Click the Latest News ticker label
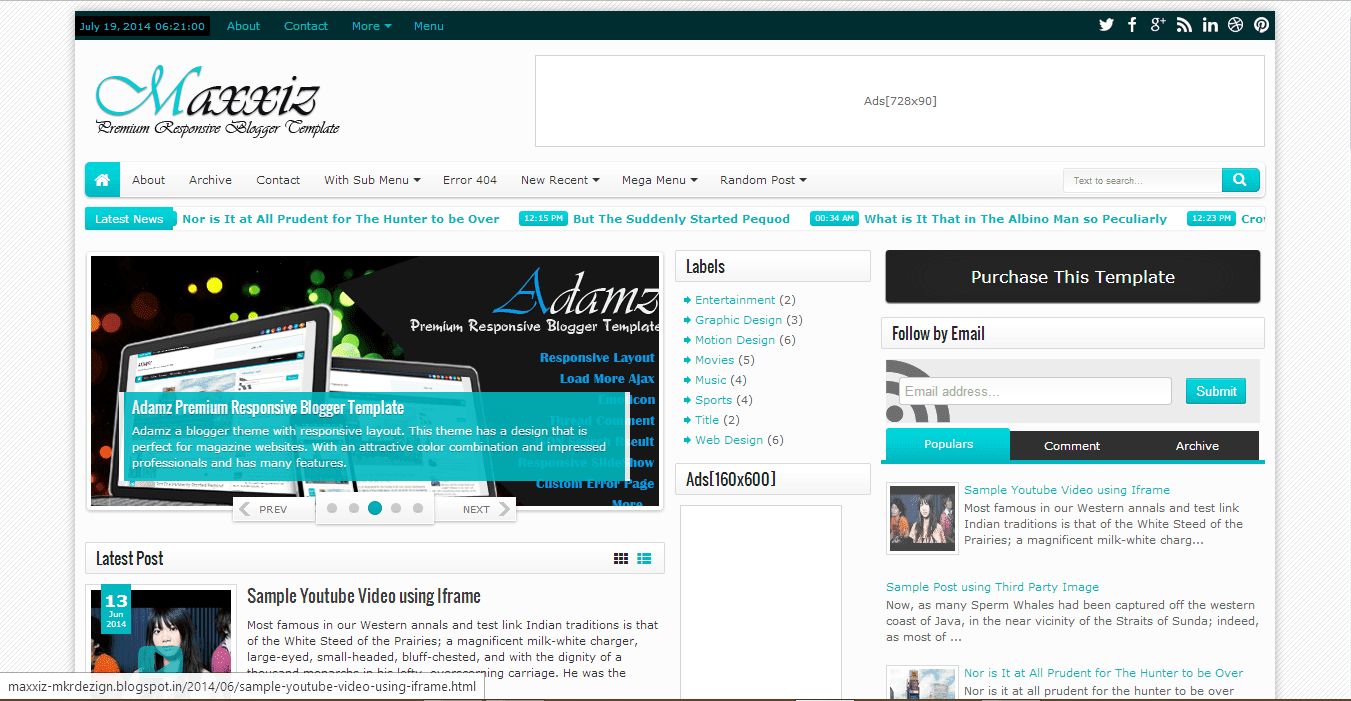This screenshot has width=1351, height=701. (x=129, y=219)
